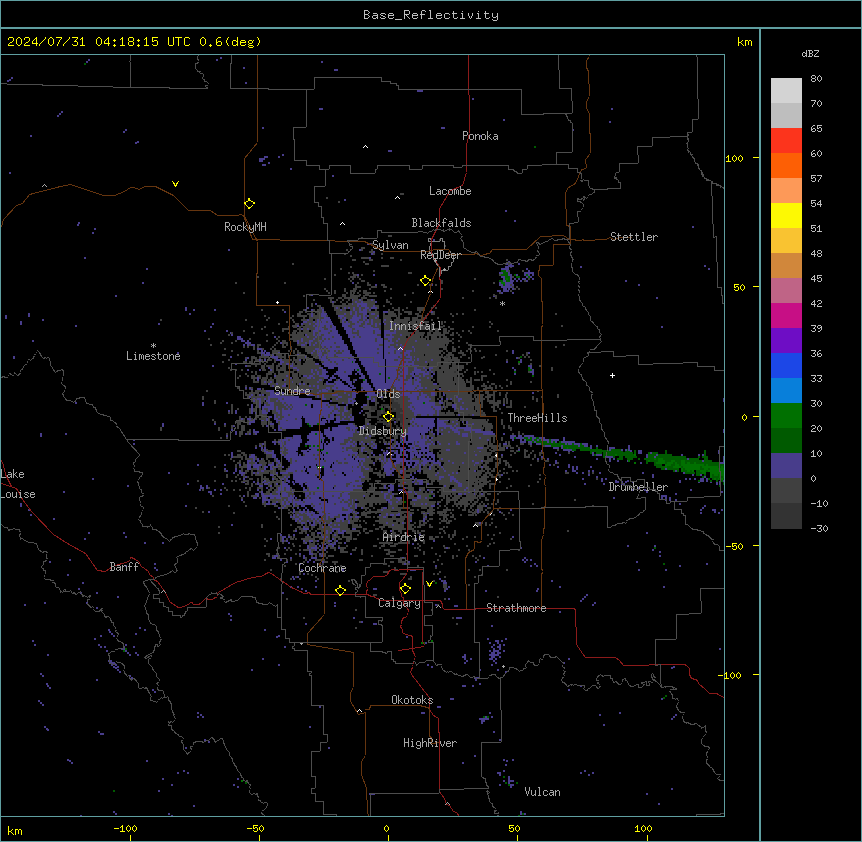Image resolution: width=862 pixels, height=842 pixels.
Task: Click the Base_Reflectivity title text
Action: click(431, 15)
